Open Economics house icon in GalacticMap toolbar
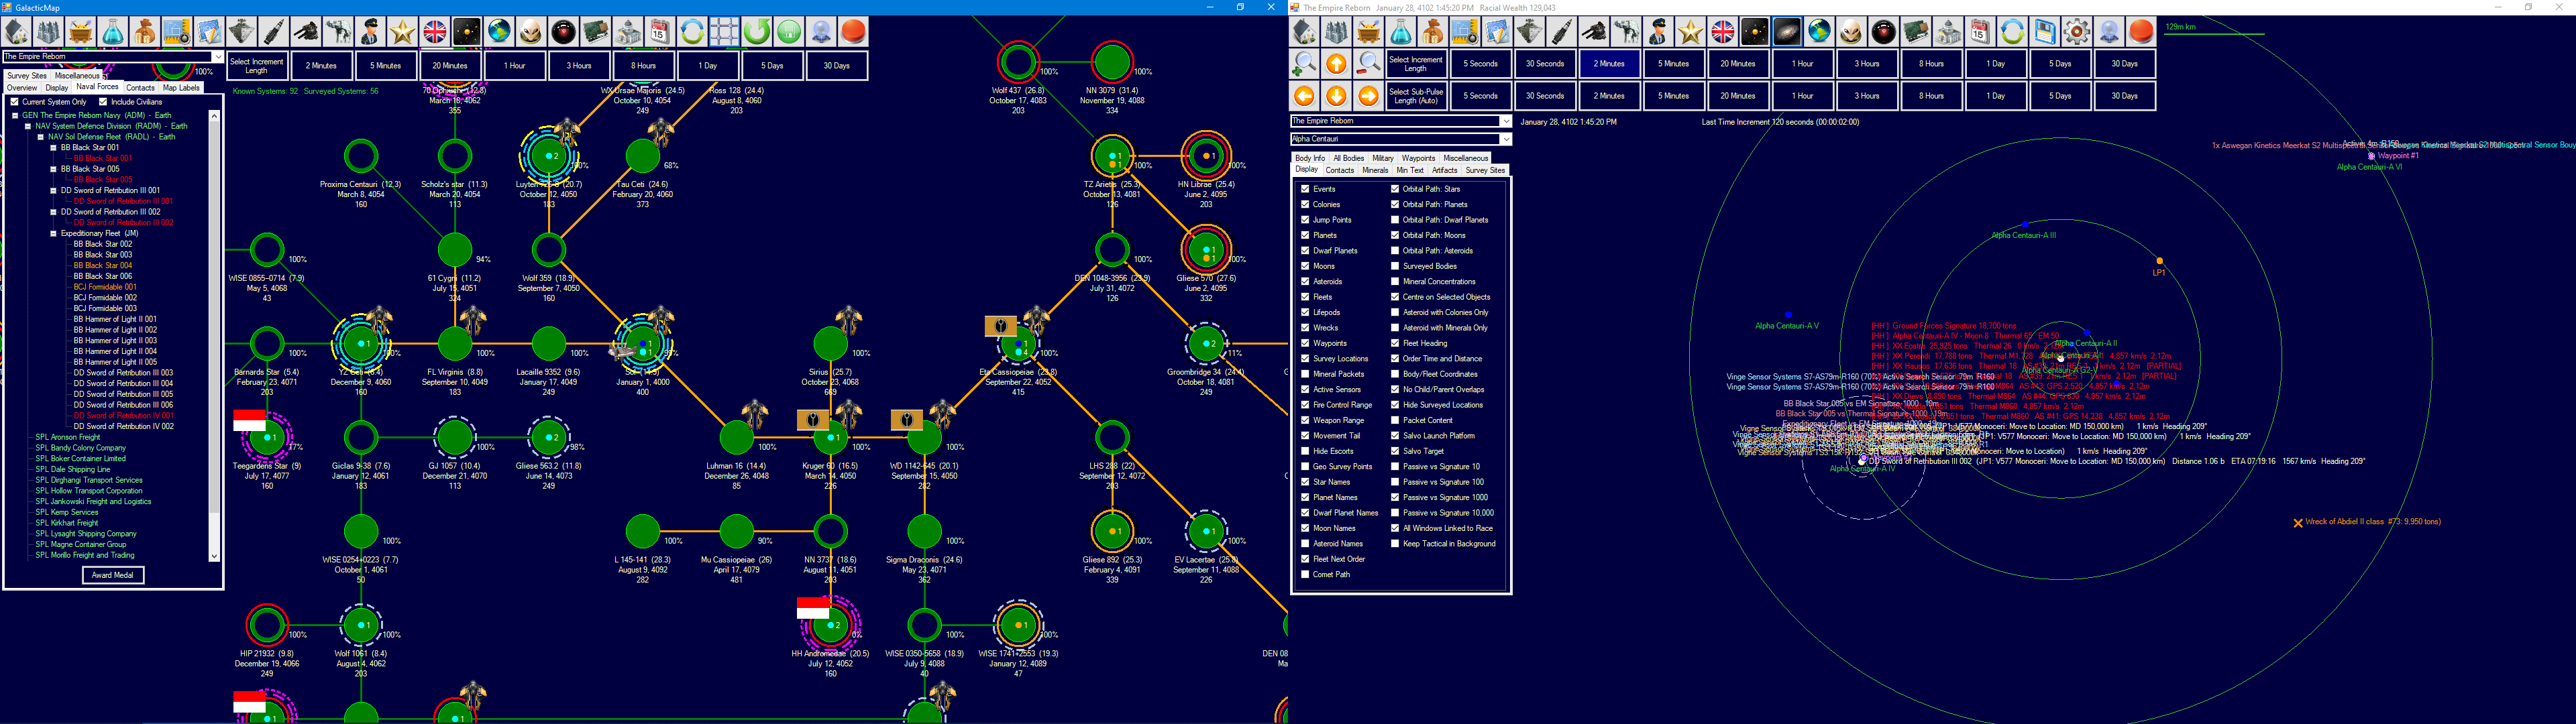The image size is (2576, 724). tap(16, 32)
